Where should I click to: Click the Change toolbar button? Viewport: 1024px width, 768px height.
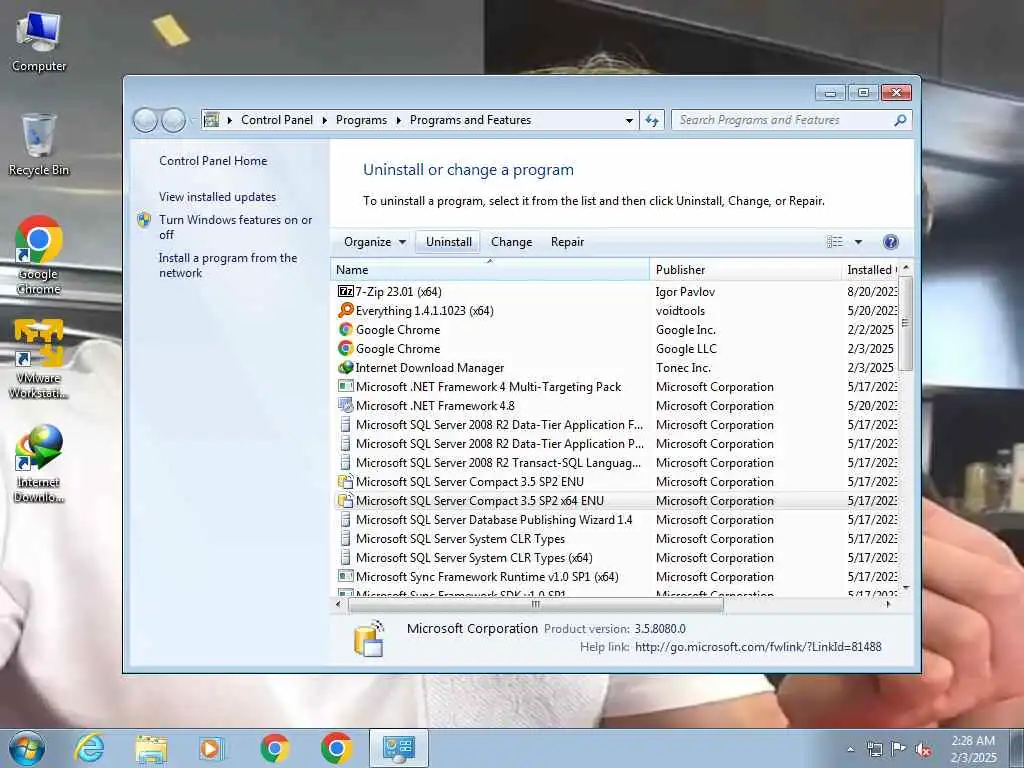511,242
